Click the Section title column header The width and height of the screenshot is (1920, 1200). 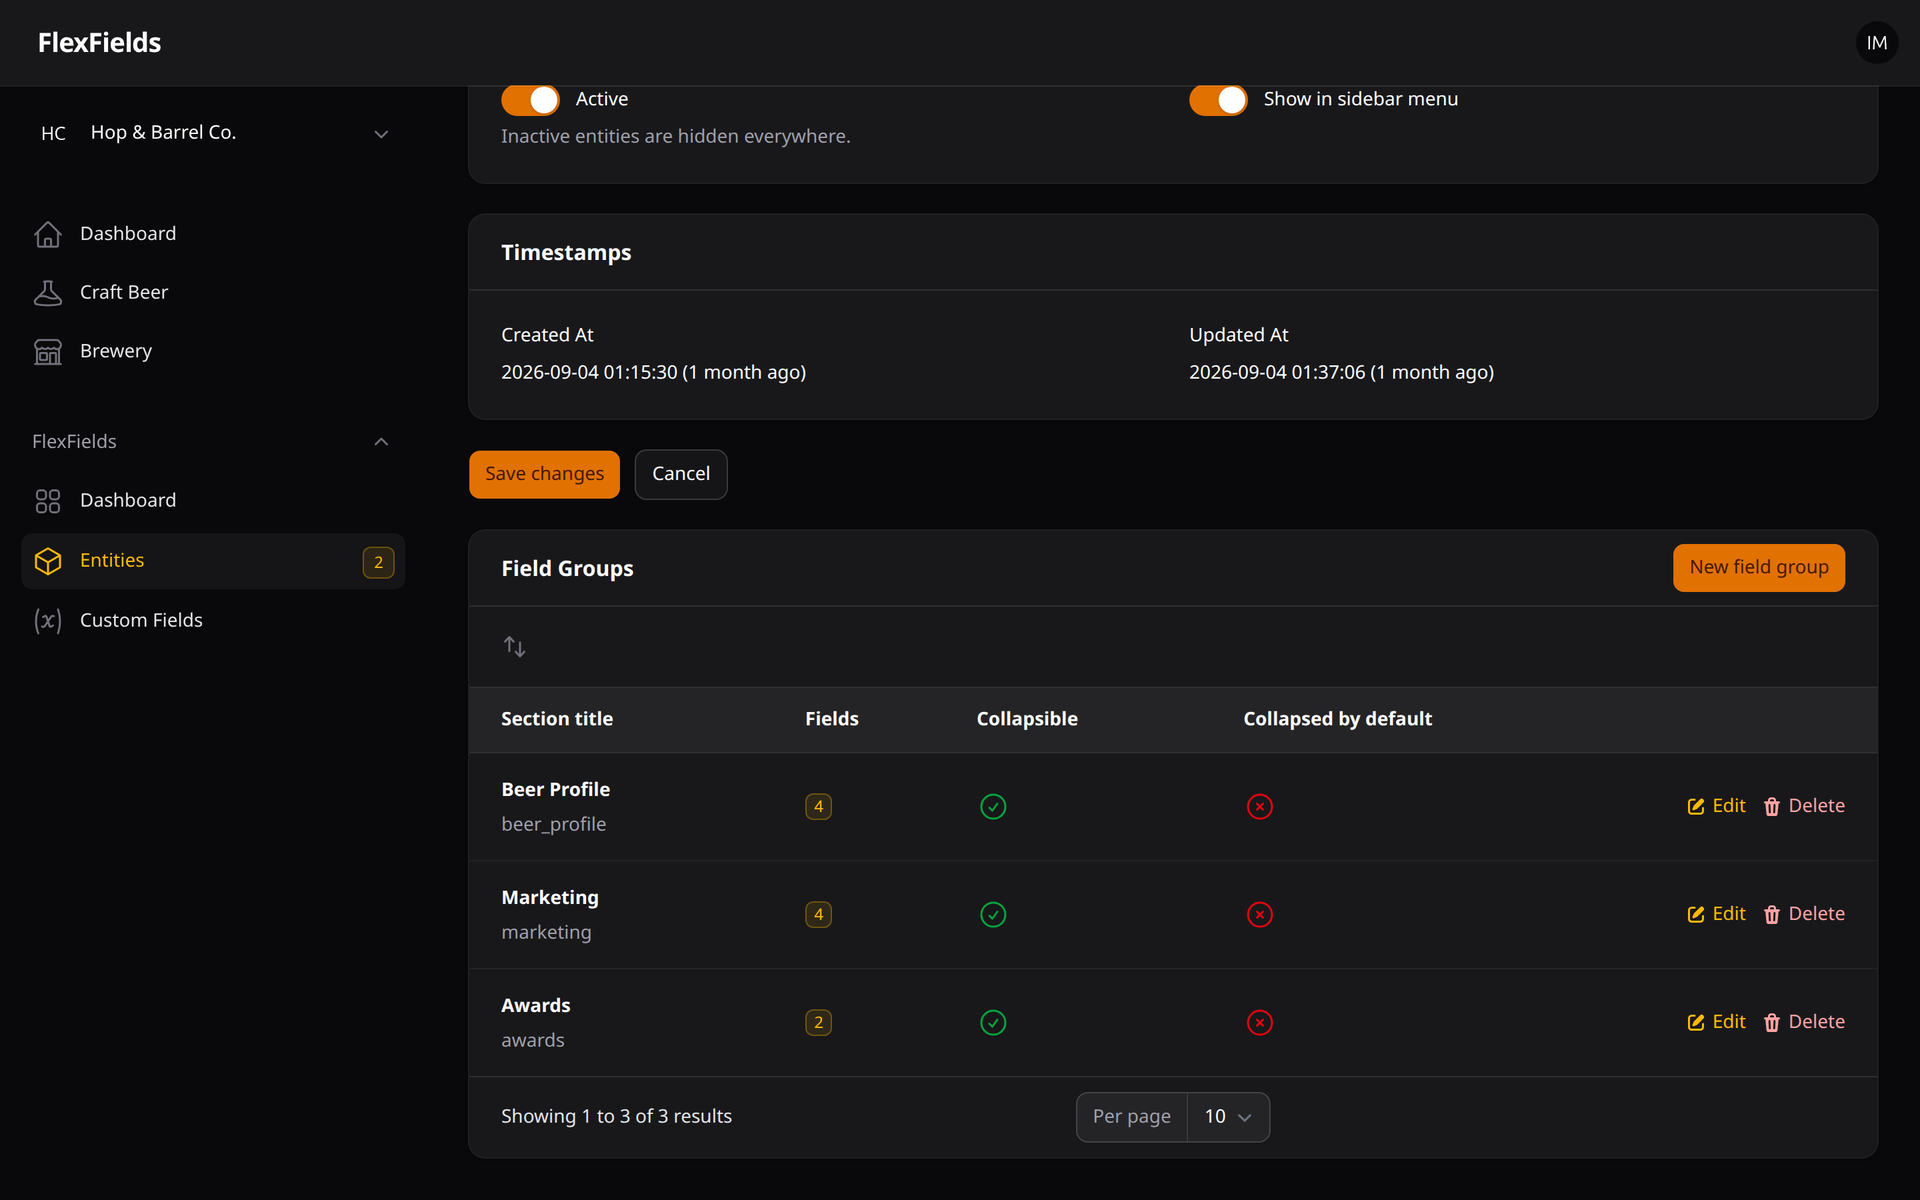[x=557, y=719]
